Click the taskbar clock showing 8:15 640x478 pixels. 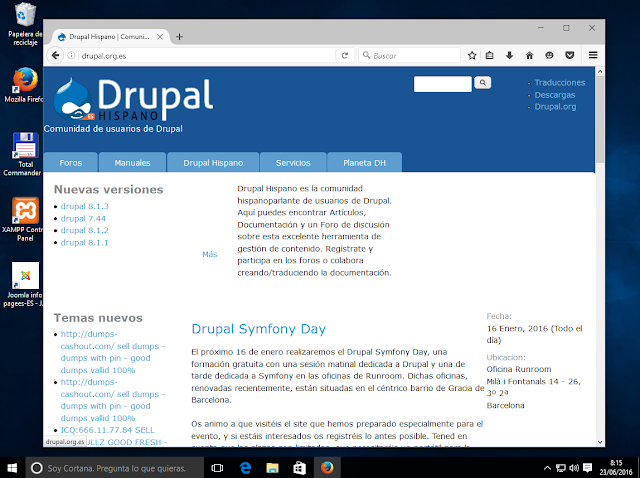tap(616, 468)
